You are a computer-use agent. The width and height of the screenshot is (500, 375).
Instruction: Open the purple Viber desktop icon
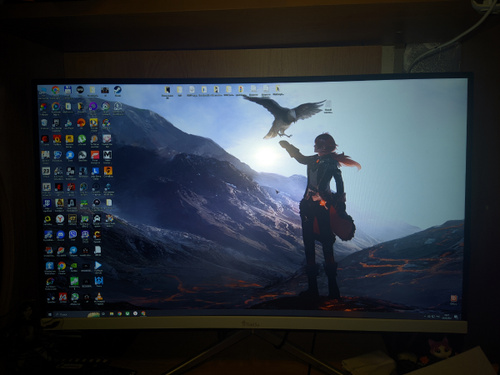pyautogui.click(x=73, y=235)
